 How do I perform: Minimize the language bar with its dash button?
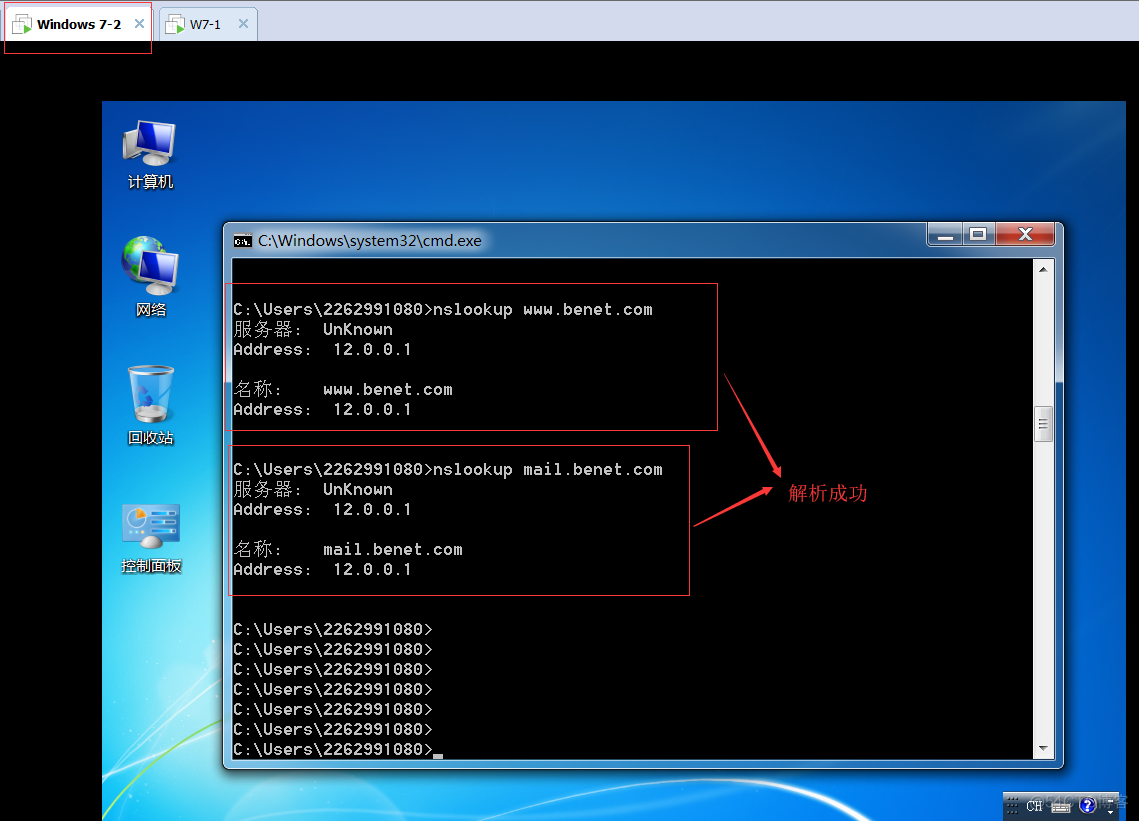[1111, 801]
